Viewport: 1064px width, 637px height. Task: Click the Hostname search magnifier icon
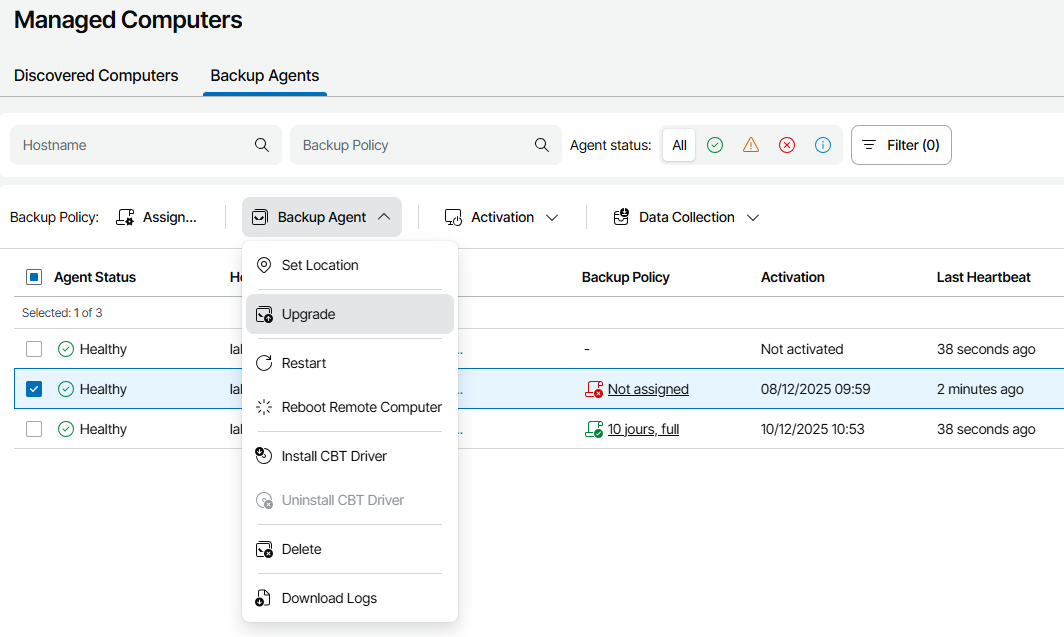click(262, 145)
